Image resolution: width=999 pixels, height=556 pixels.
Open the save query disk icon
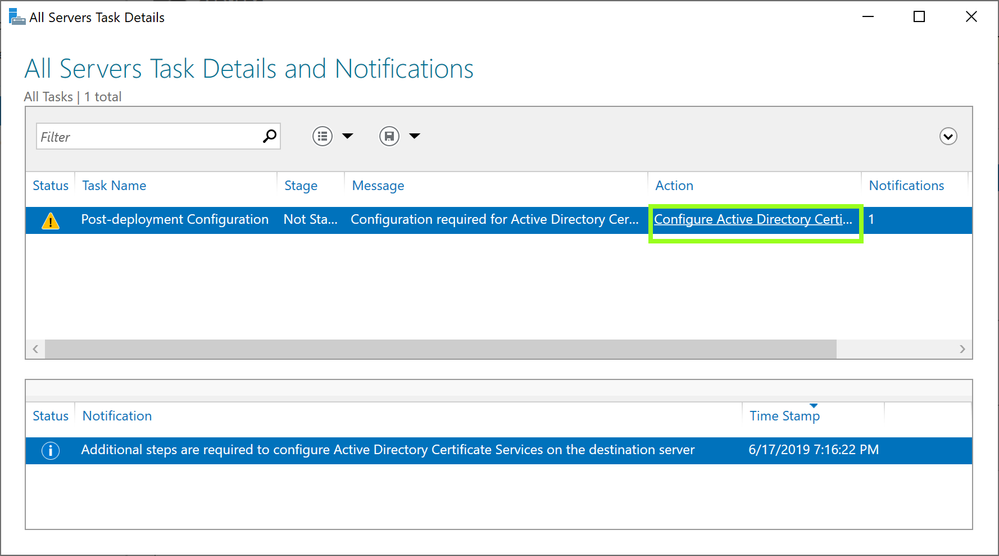tap(389, 136)
